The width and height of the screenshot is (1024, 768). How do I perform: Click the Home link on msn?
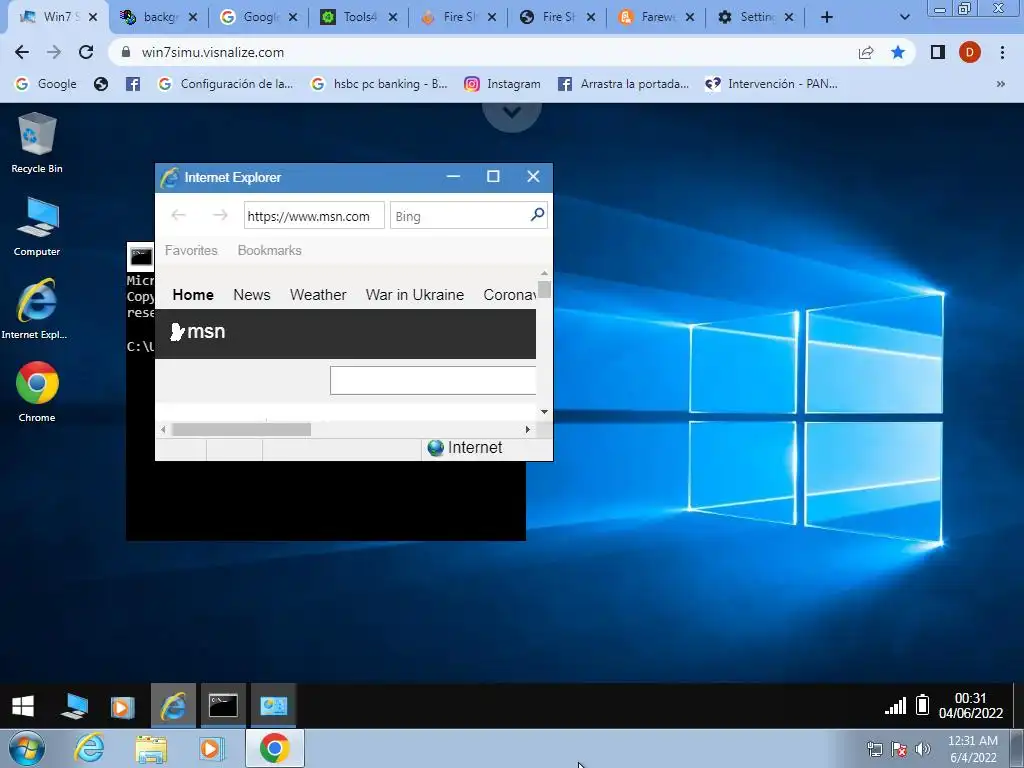click(x=193, y=295)
